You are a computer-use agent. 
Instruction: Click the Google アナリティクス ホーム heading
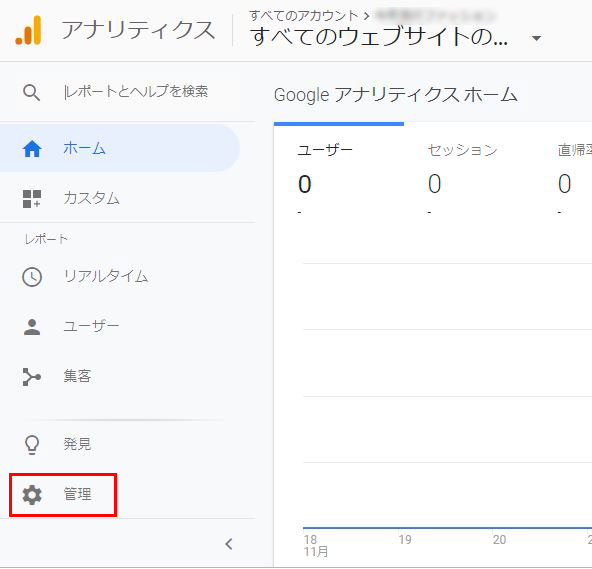pos(396,95)
